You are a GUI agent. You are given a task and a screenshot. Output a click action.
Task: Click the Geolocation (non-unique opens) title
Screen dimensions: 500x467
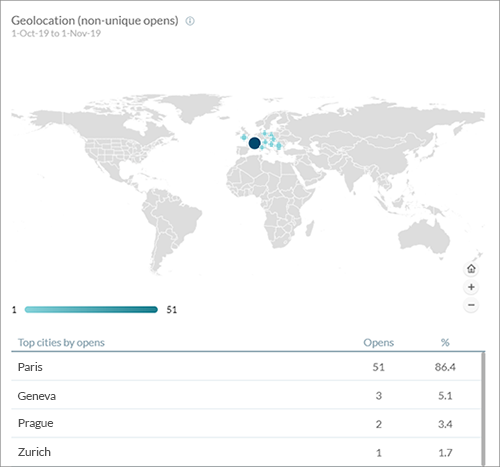click(95, 21)
